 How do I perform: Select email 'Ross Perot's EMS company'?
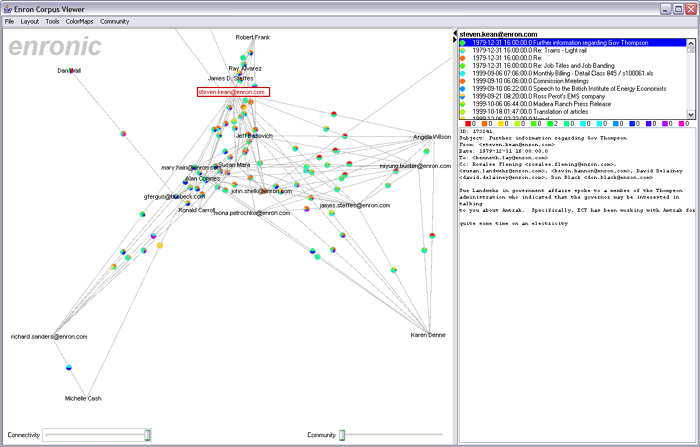tap(573, 96)
